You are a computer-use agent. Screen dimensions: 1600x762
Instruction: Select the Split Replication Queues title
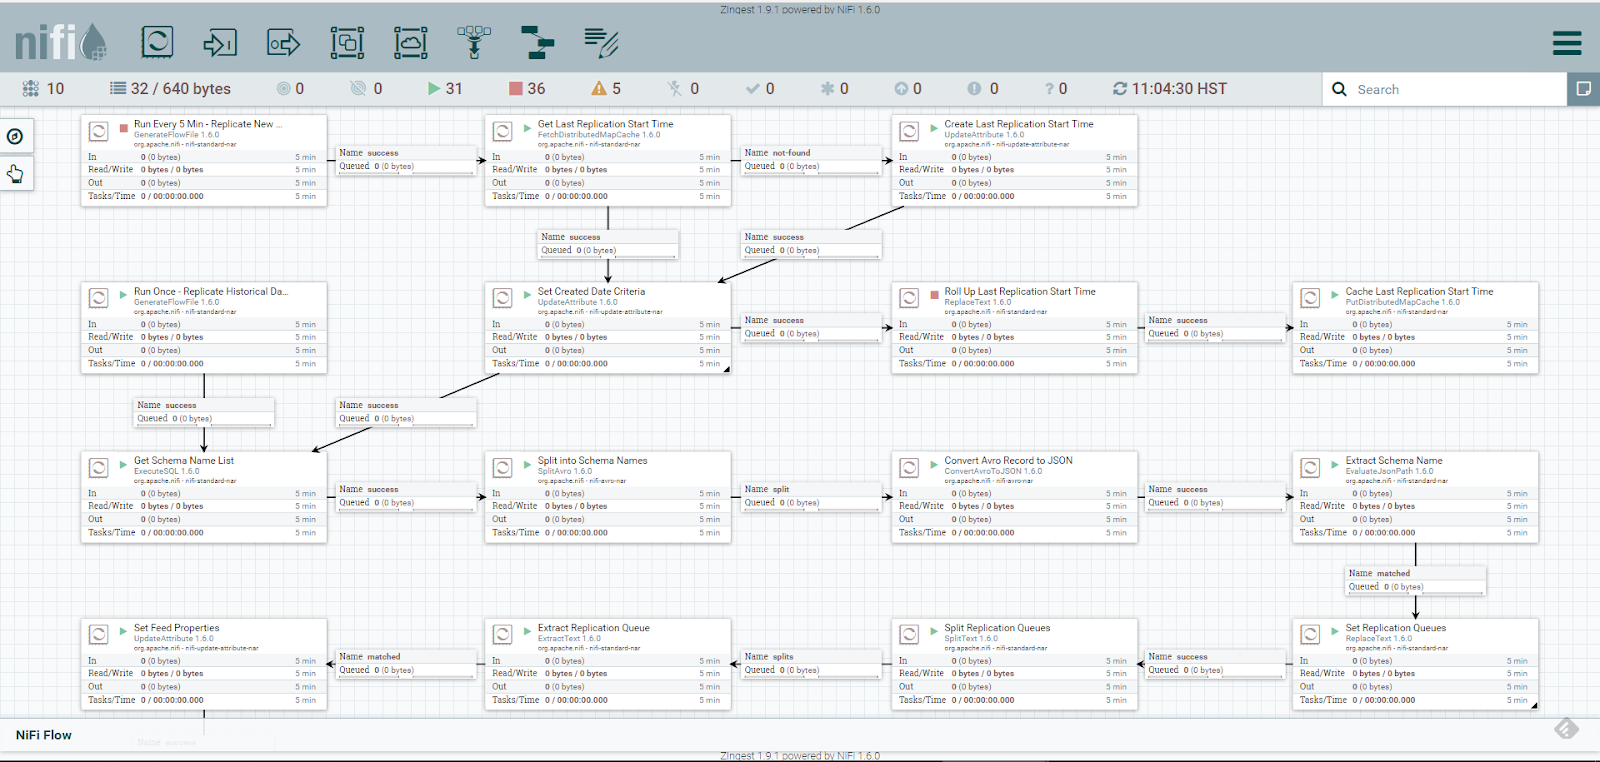point(998,628)
